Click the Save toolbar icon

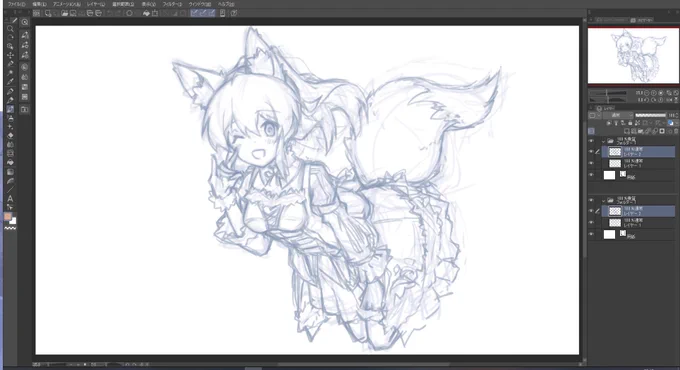click(x=73, y=13)
